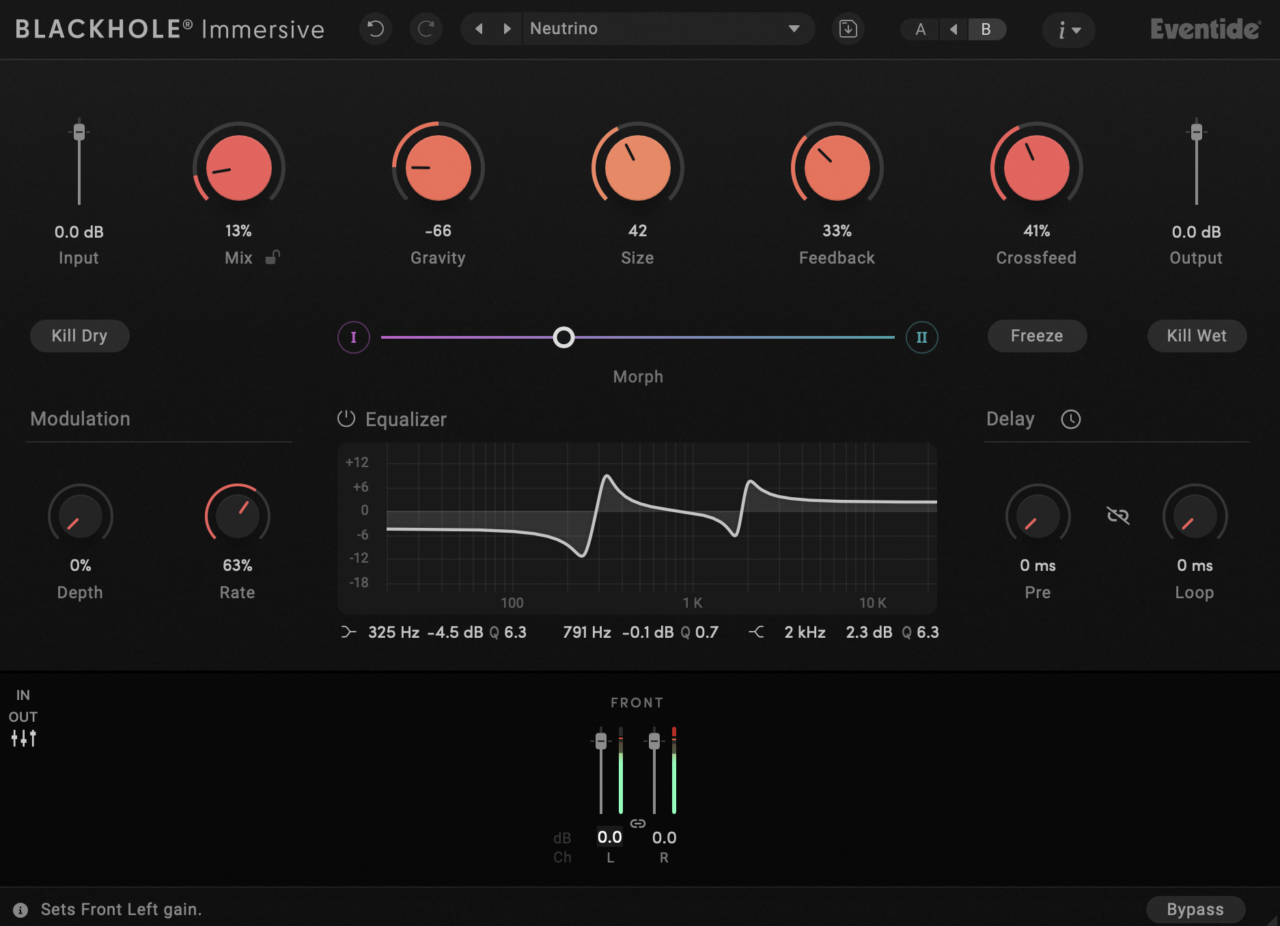Click the -0.1 dB gain value
1280x926 pixels.
tap(648, 632)
